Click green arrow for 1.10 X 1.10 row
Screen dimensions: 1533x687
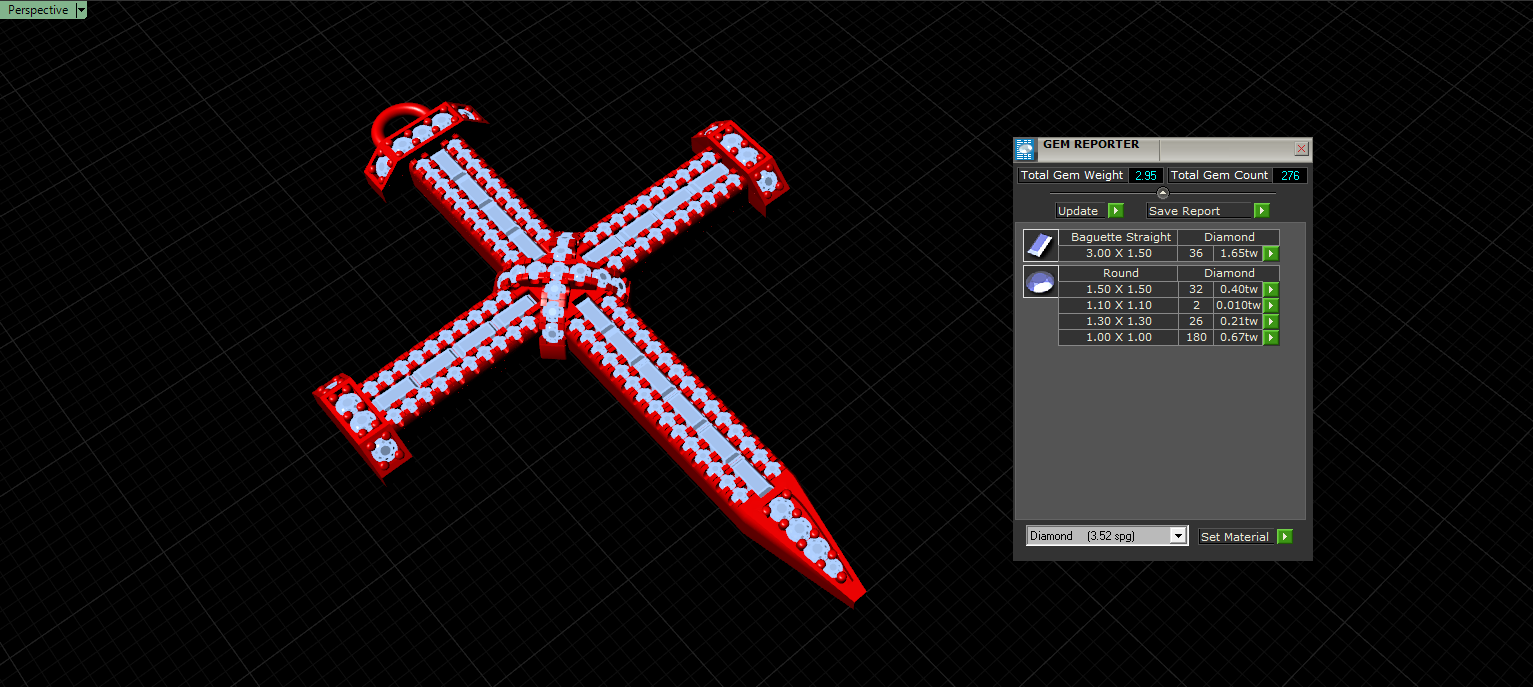coord(1271,306)
